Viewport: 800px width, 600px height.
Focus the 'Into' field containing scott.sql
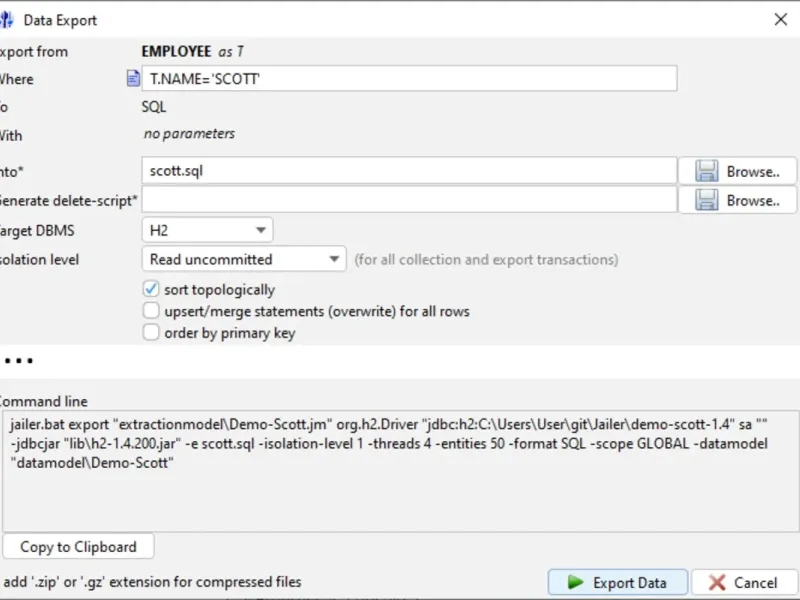410,171
